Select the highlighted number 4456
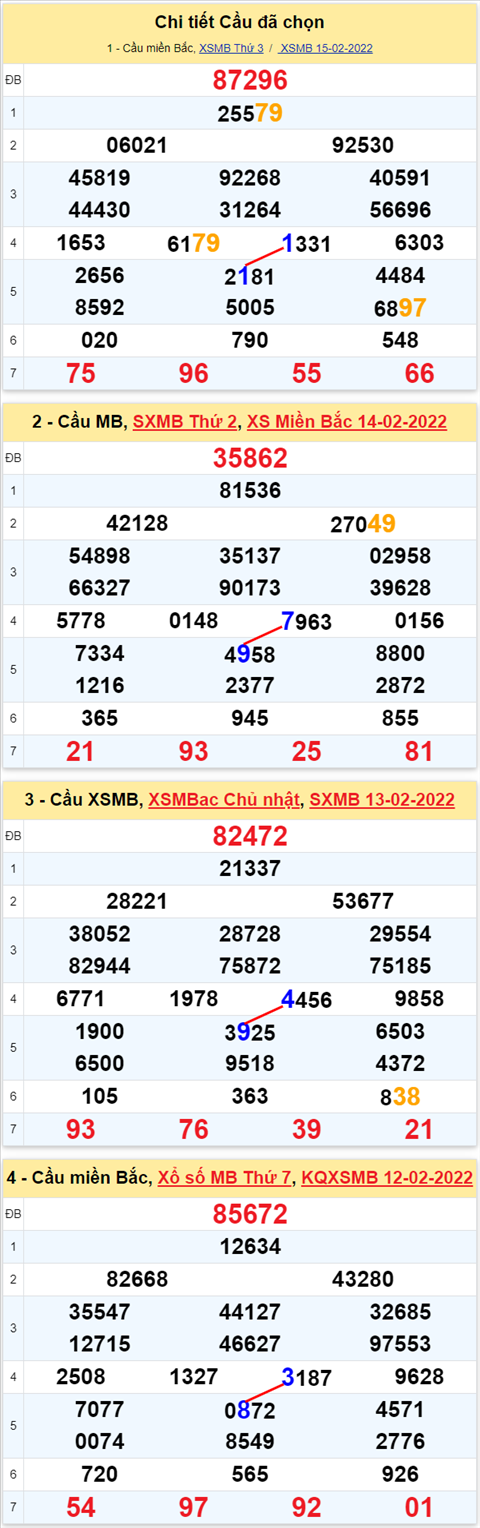This screenshot has width=480, height=1528. (306, 999)
